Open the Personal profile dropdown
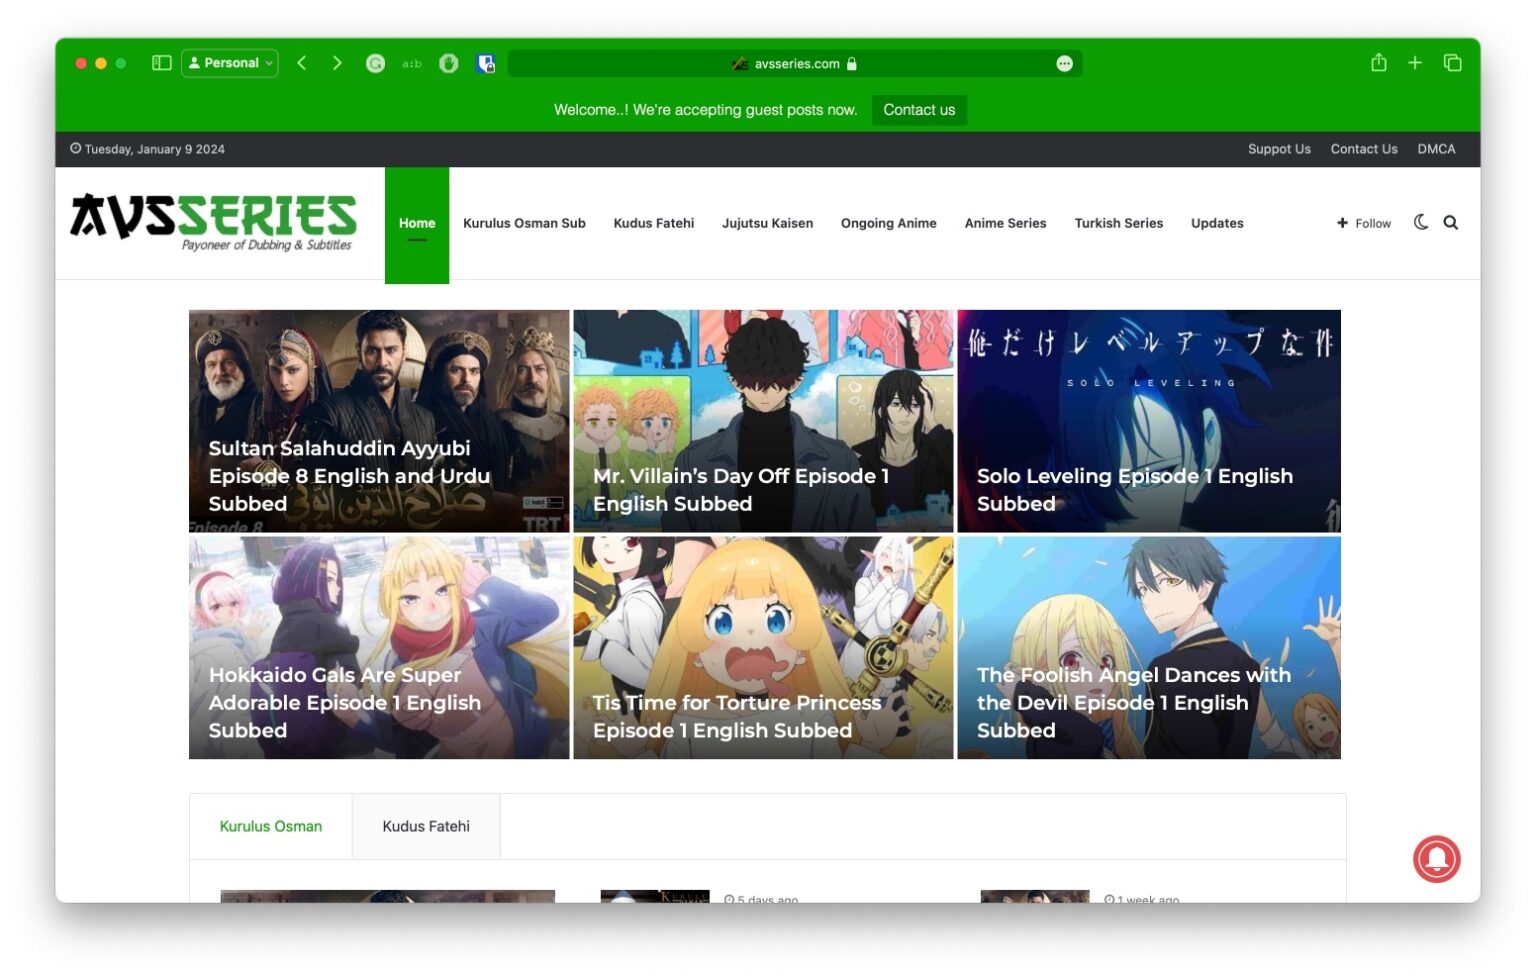 229,62
